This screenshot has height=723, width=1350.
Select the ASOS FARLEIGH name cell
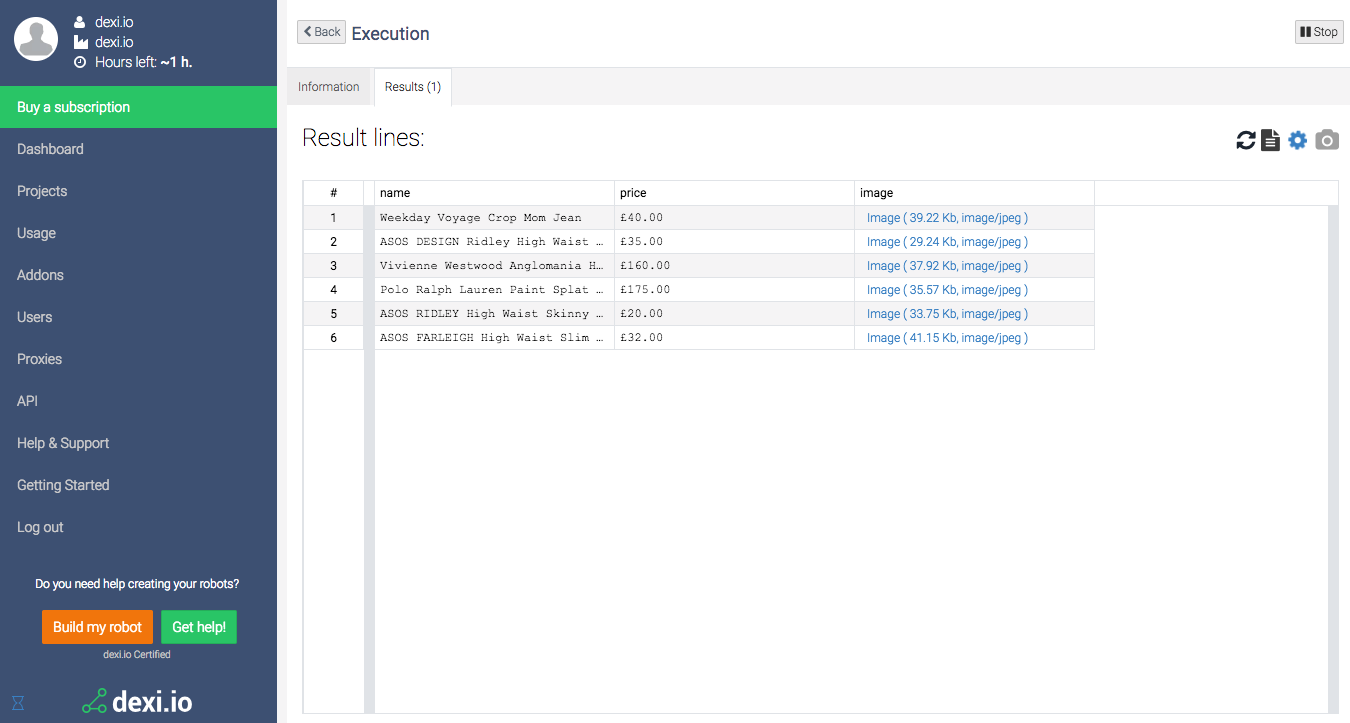point(494,338)
